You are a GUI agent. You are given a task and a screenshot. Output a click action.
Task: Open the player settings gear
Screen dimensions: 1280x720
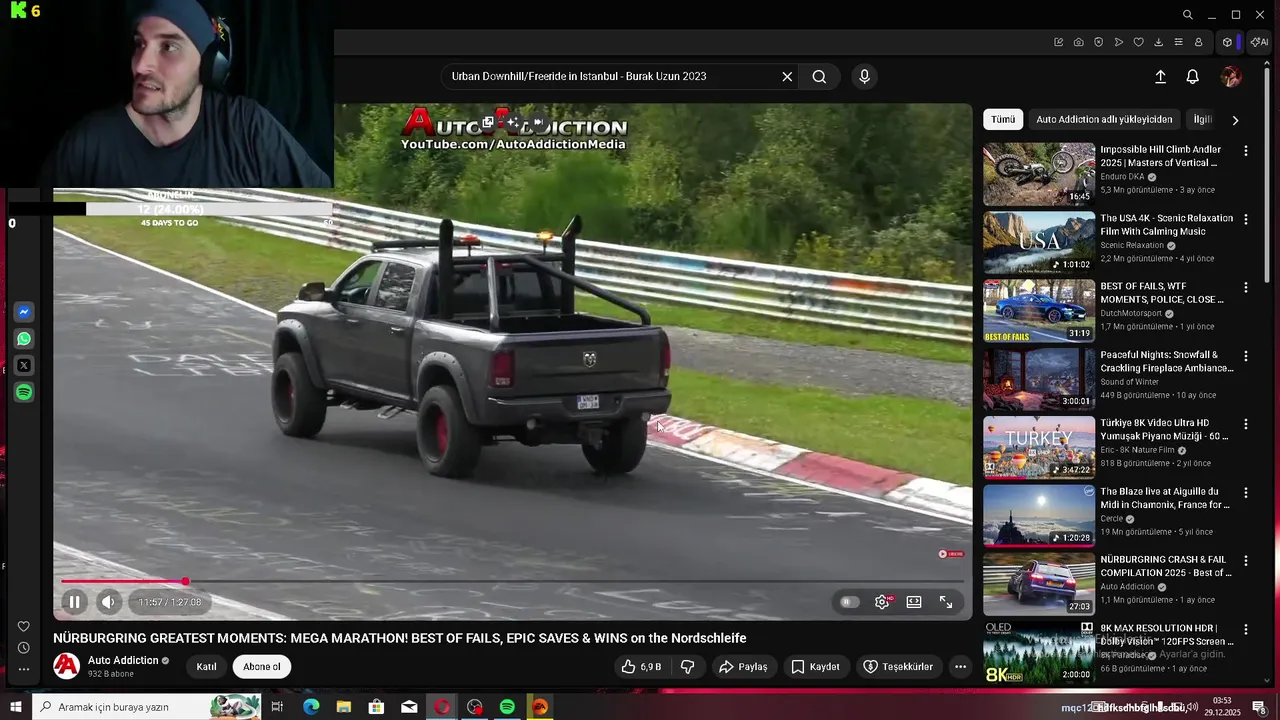(x=882, y=602)
